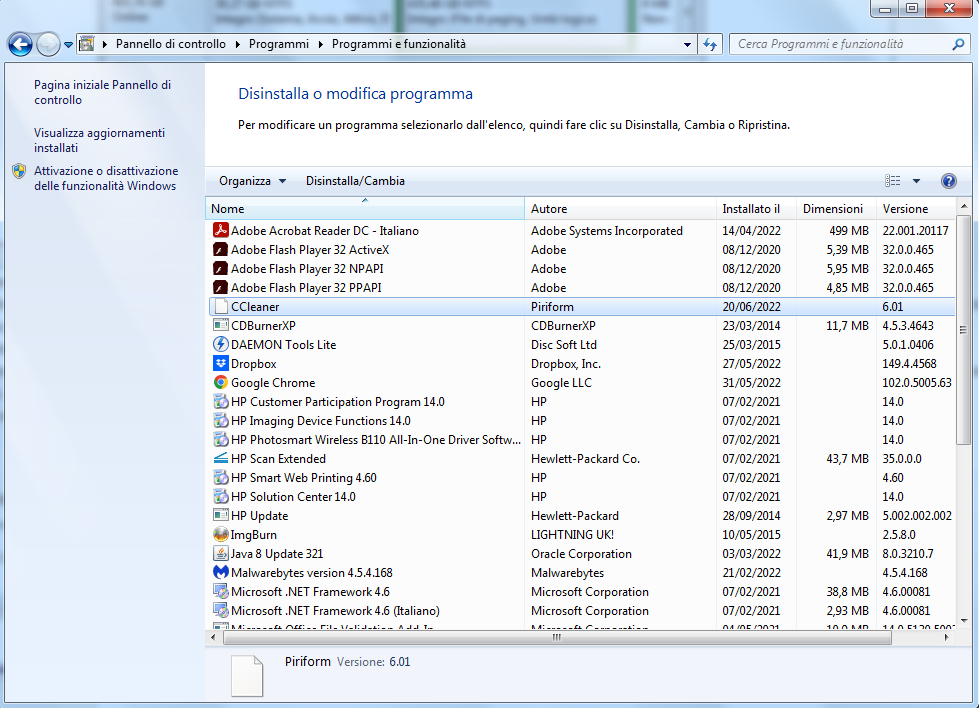Viewport: 979px width, 708px height.
Task: Sort by the Versione column header
Action: coord(915,209)
